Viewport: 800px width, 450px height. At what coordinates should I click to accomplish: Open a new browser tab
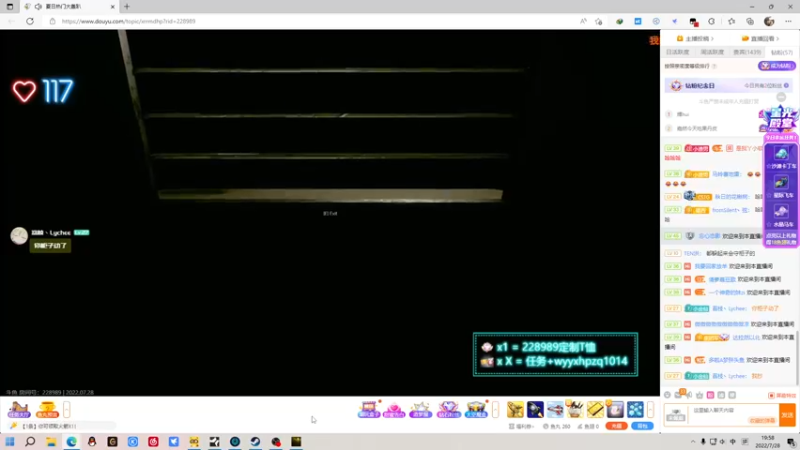pyautogui.click(x=127, y=7)
